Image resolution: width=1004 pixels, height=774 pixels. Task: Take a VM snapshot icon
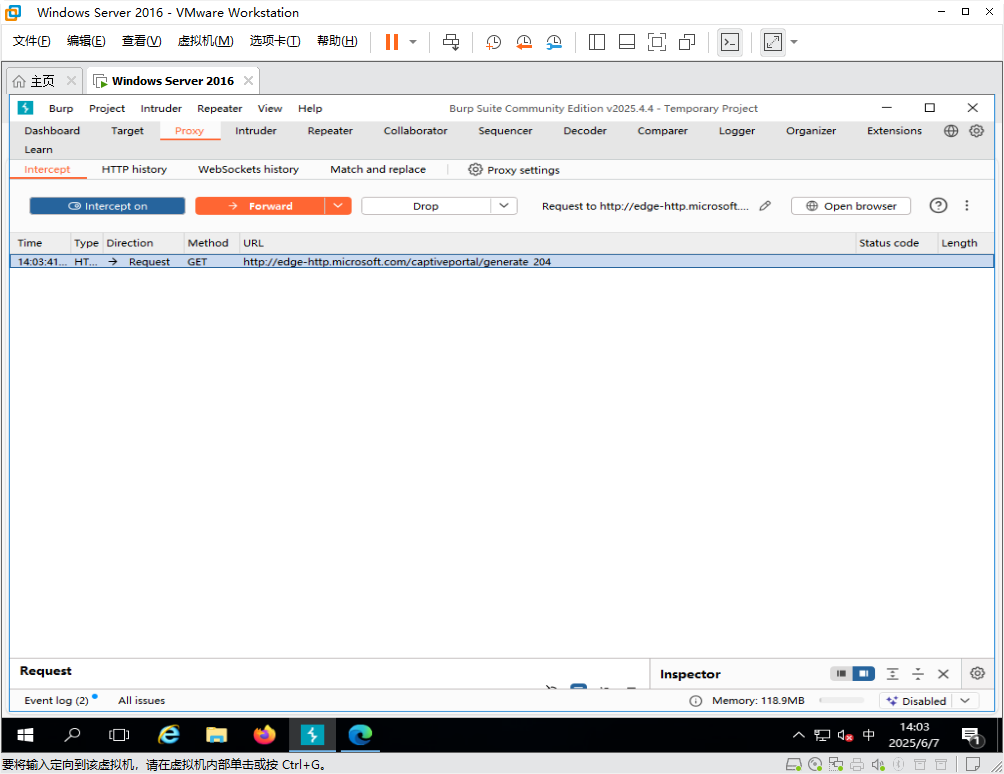pyautogui.click(x=493, y=42)
